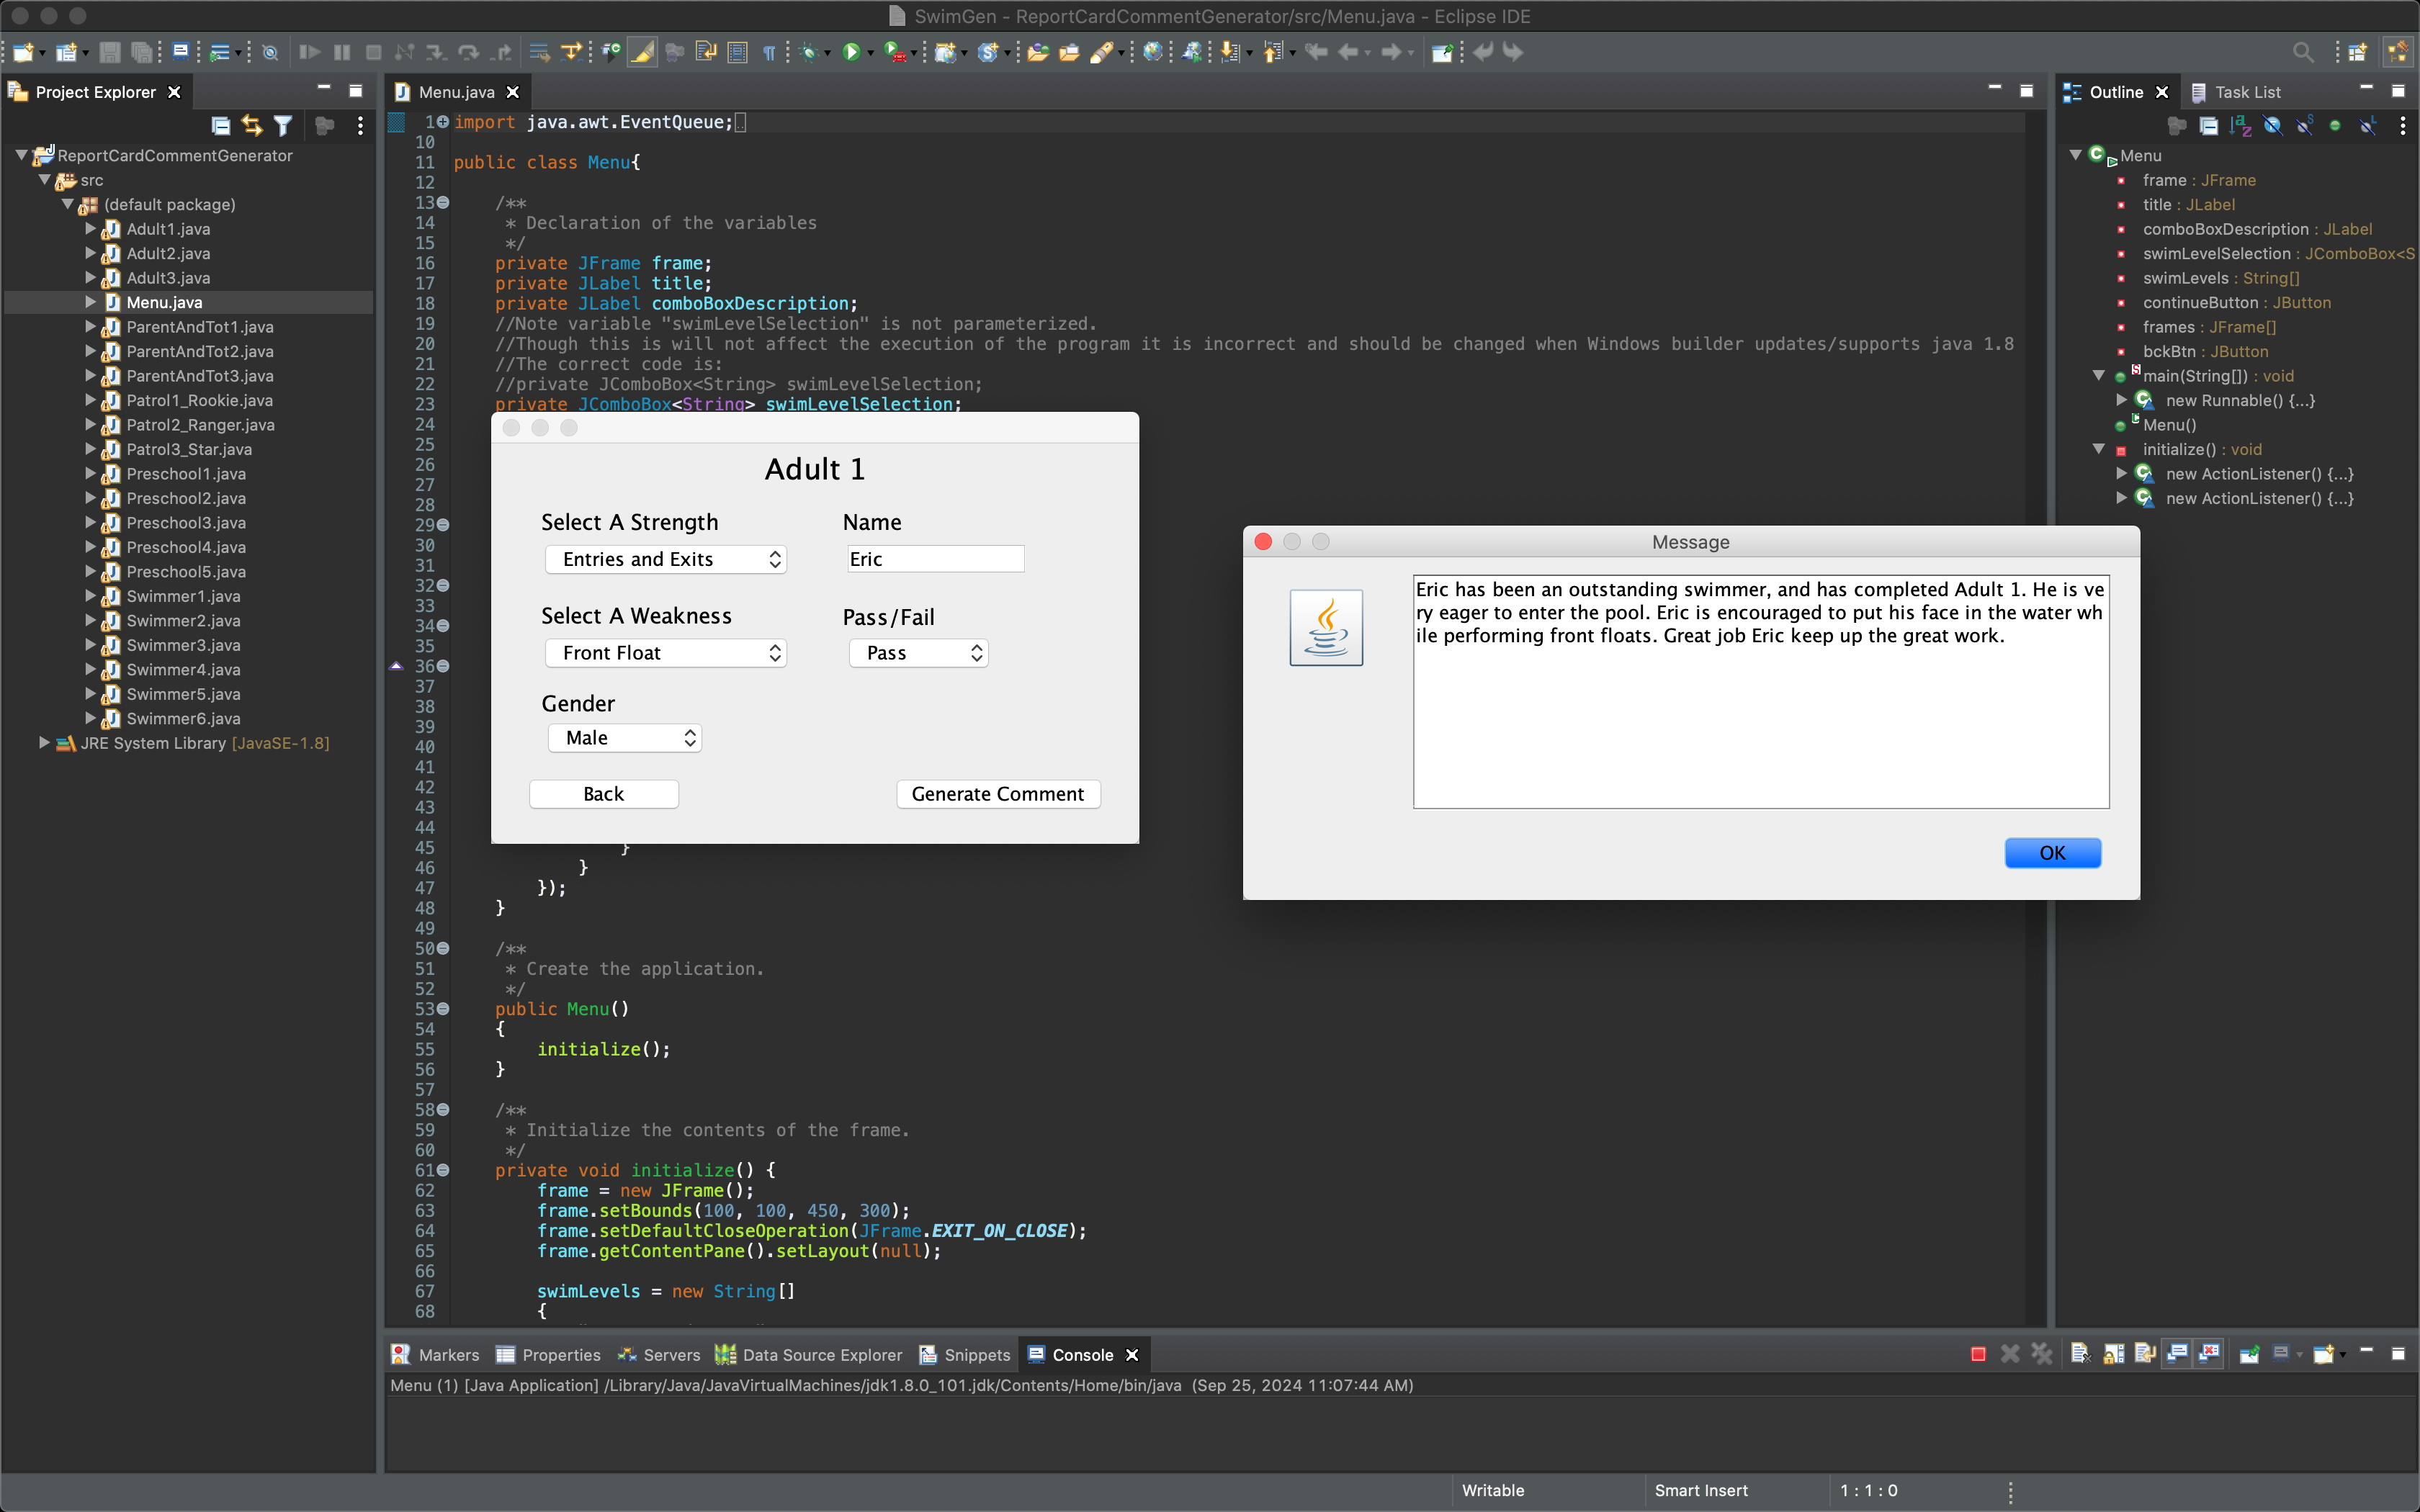This screenshot has height=1512, width=2420.
Task: Click Pin Console icon
Action: coord(2249,1354)
